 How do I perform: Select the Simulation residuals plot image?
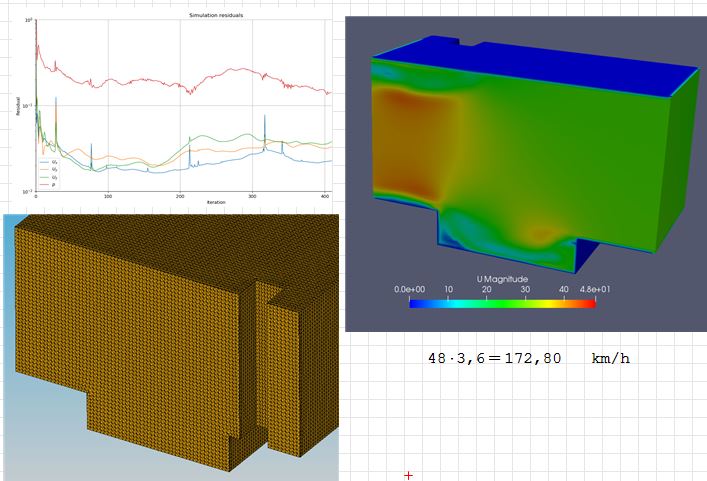pos(171,108)
